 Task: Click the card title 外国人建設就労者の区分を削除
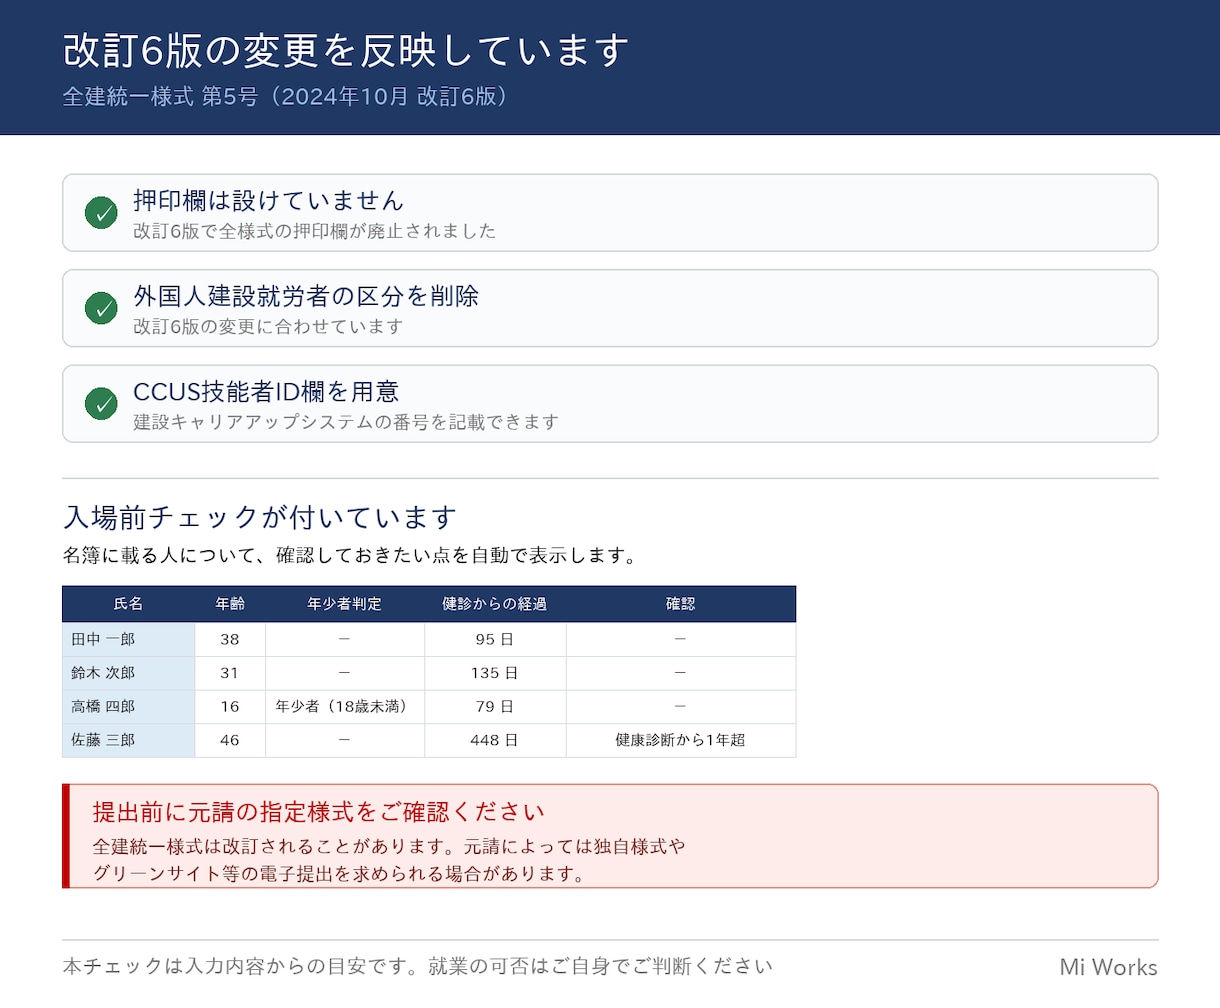coord(306,296)
